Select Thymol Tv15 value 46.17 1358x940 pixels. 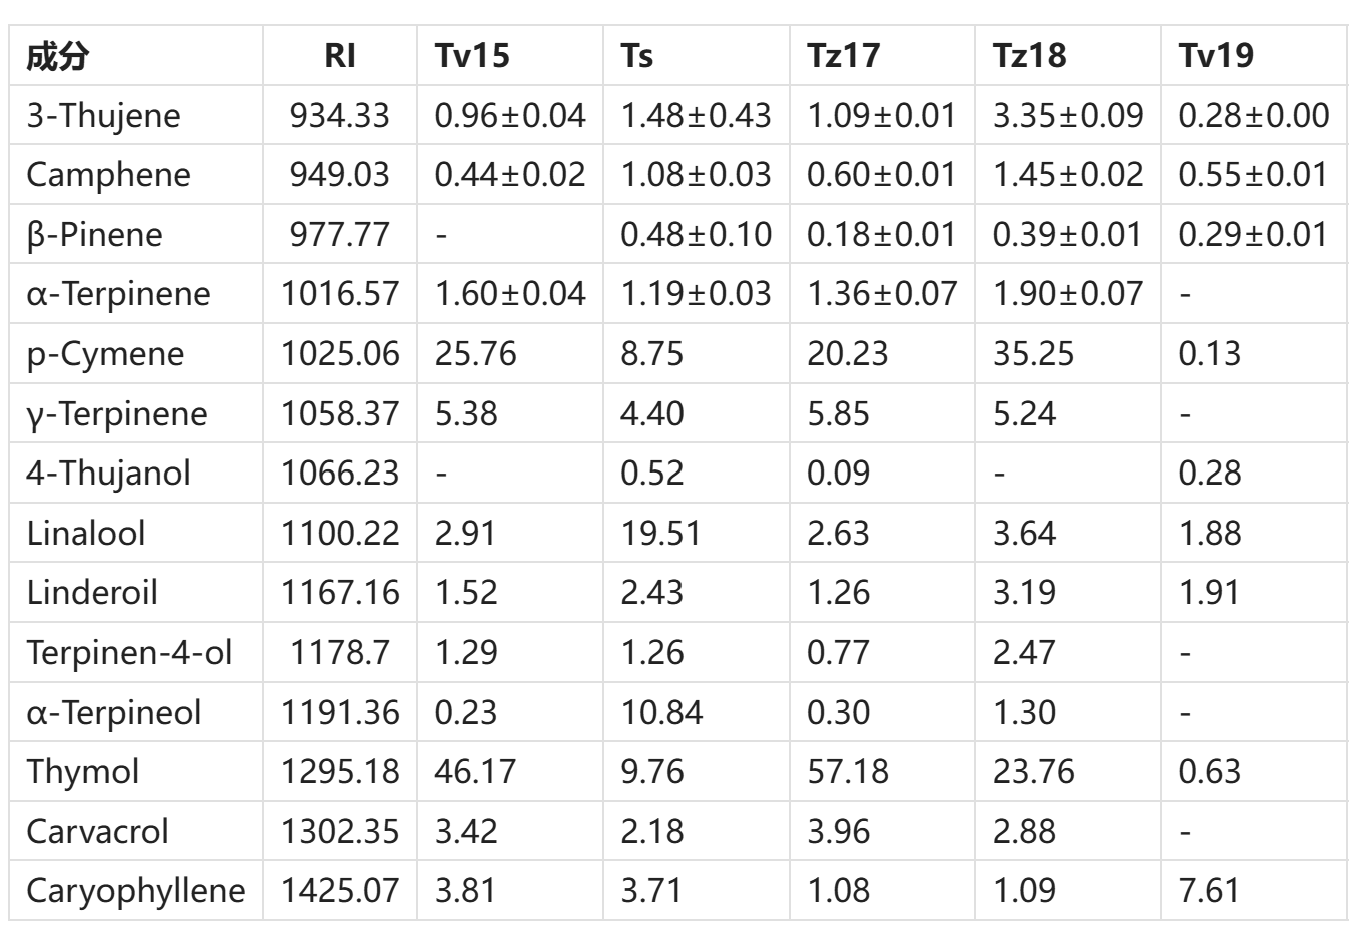point(475,772)
